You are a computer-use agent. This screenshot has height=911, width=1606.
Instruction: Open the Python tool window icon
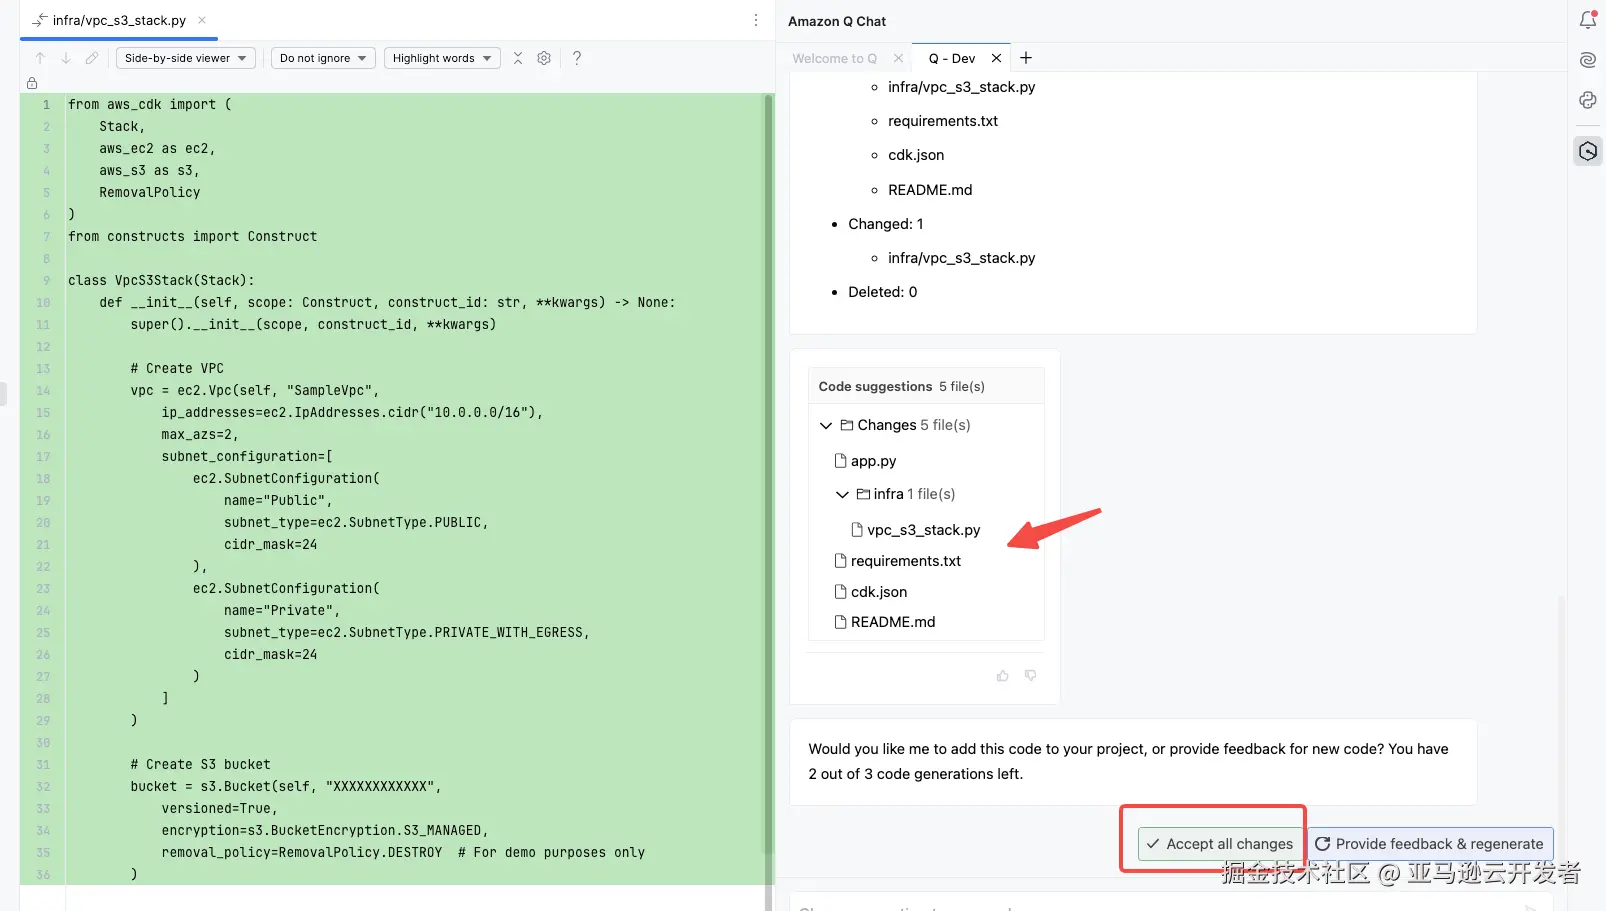[1588, 100]
